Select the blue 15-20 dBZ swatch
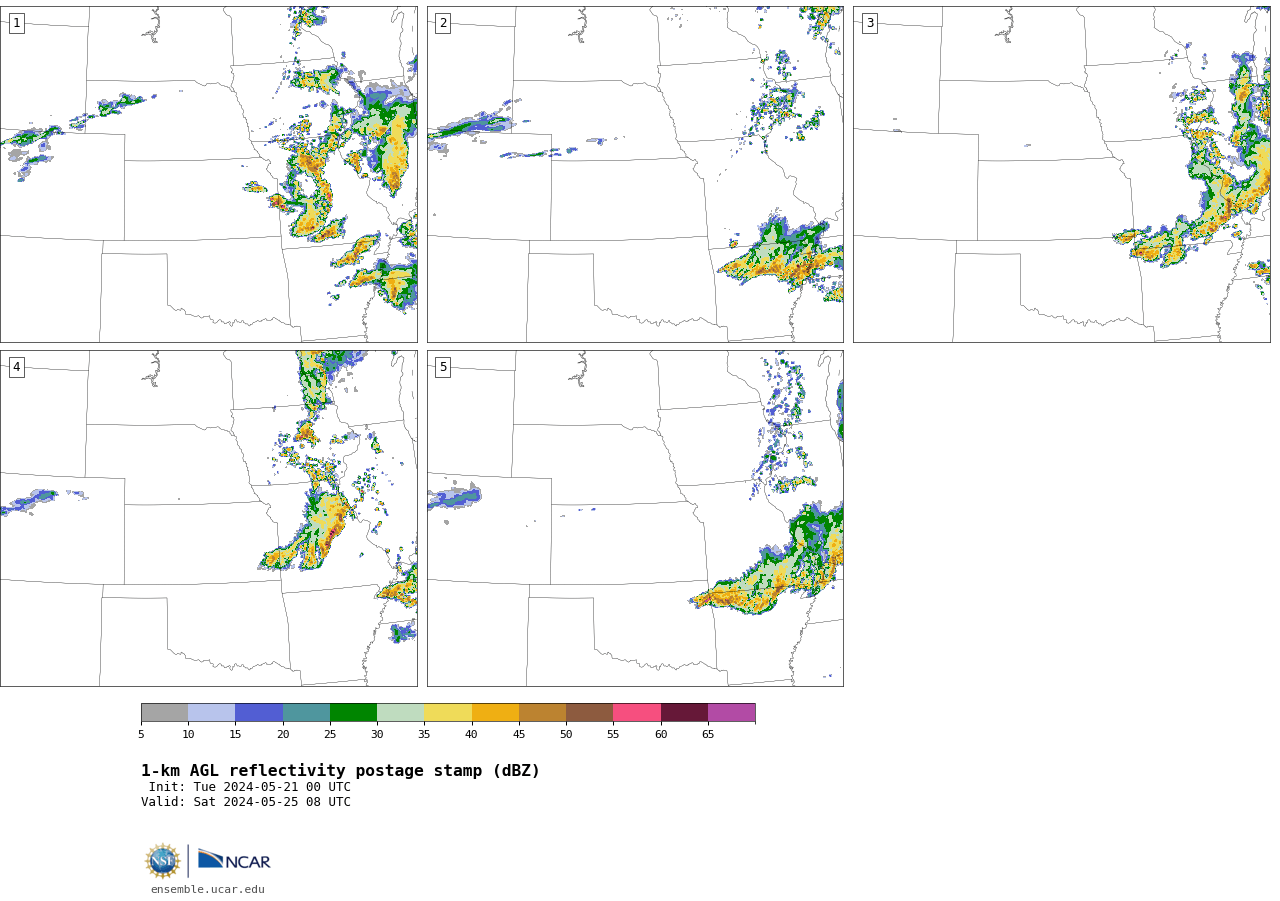 tap(259, 713)
